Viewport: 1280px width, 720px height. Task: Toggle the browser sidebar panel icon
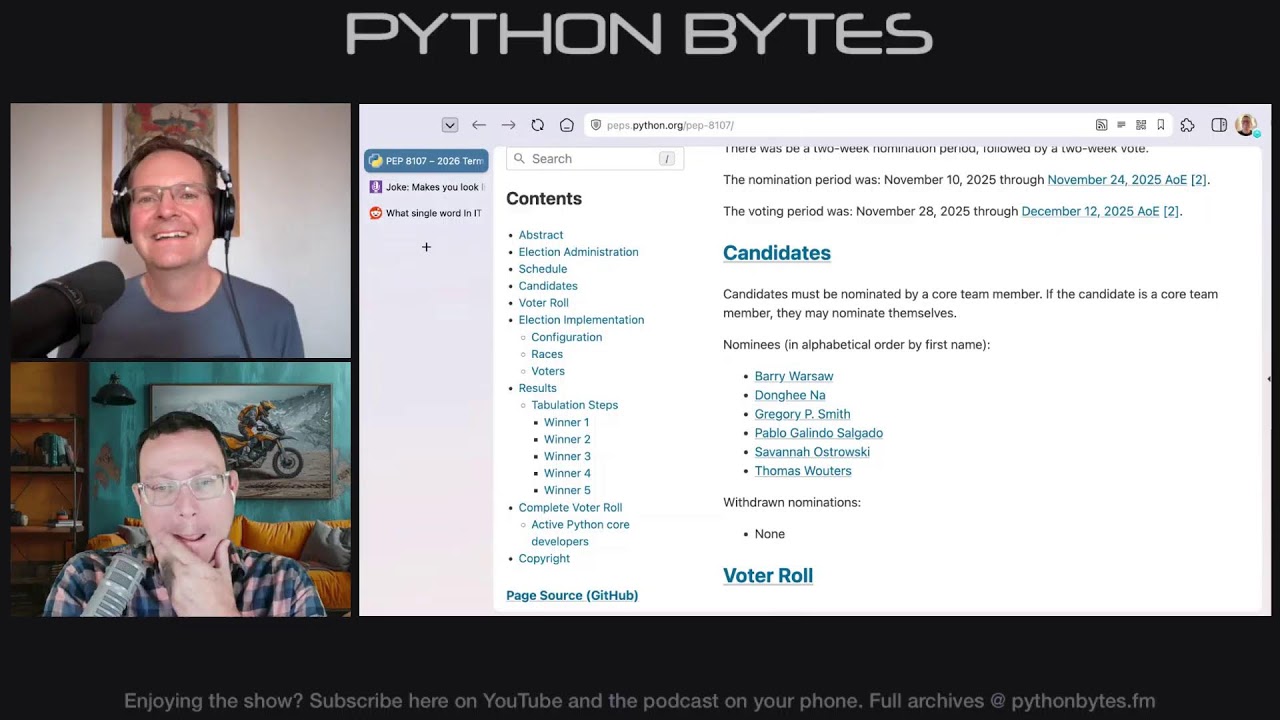click(1219, 125)
